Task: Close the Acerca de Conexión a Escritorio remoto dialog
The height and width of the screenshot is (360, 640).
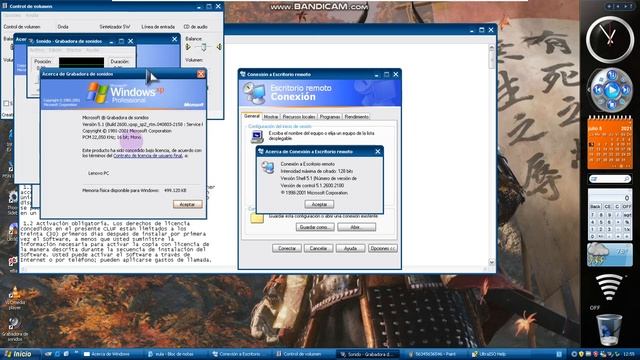Action: pyautogui.click(x=378, y=151)
